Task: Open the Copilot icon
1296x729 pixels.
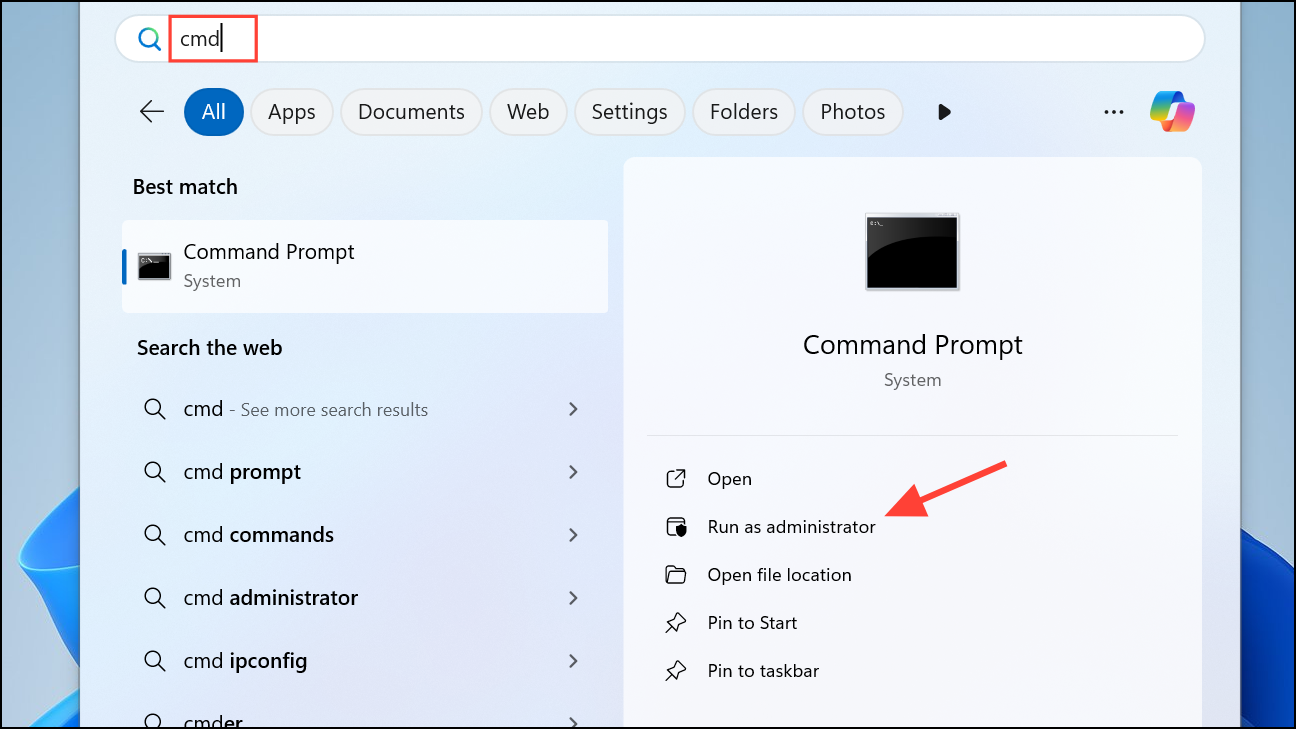Action: tap(1172, 112)
